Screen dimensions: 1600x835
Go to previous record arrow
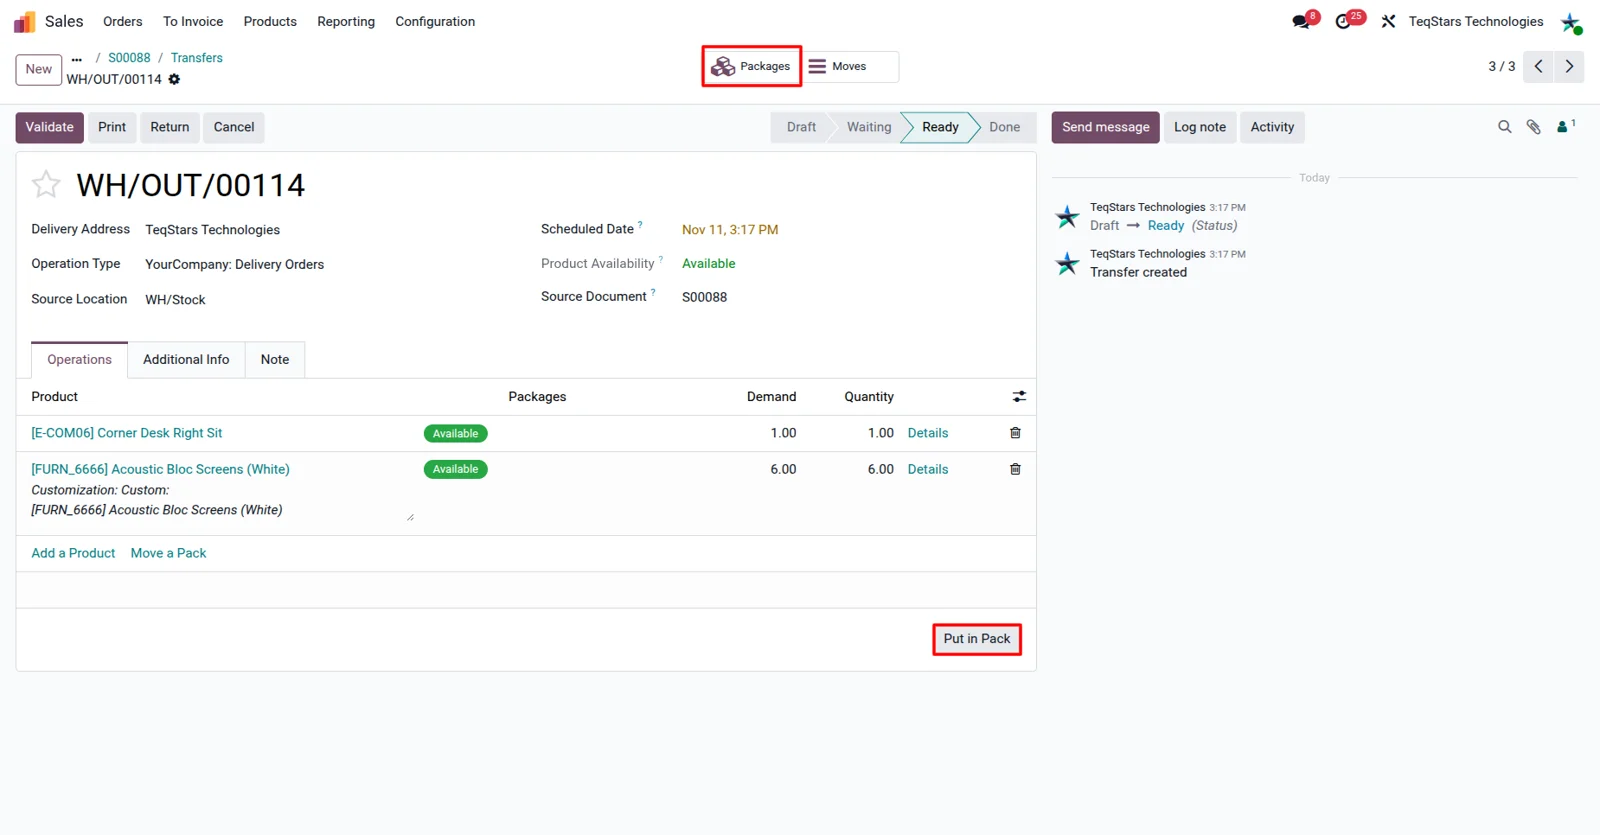pos(1539,66)
